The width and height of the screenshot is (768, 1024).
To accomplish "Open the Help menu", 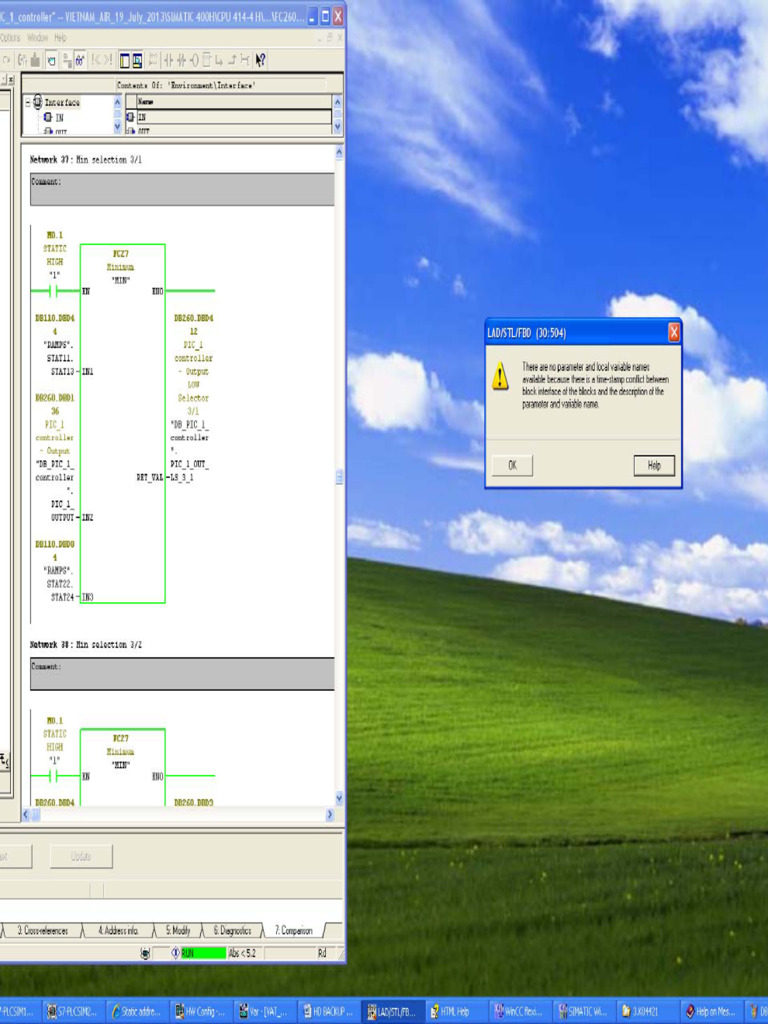I will pos(60,38).
